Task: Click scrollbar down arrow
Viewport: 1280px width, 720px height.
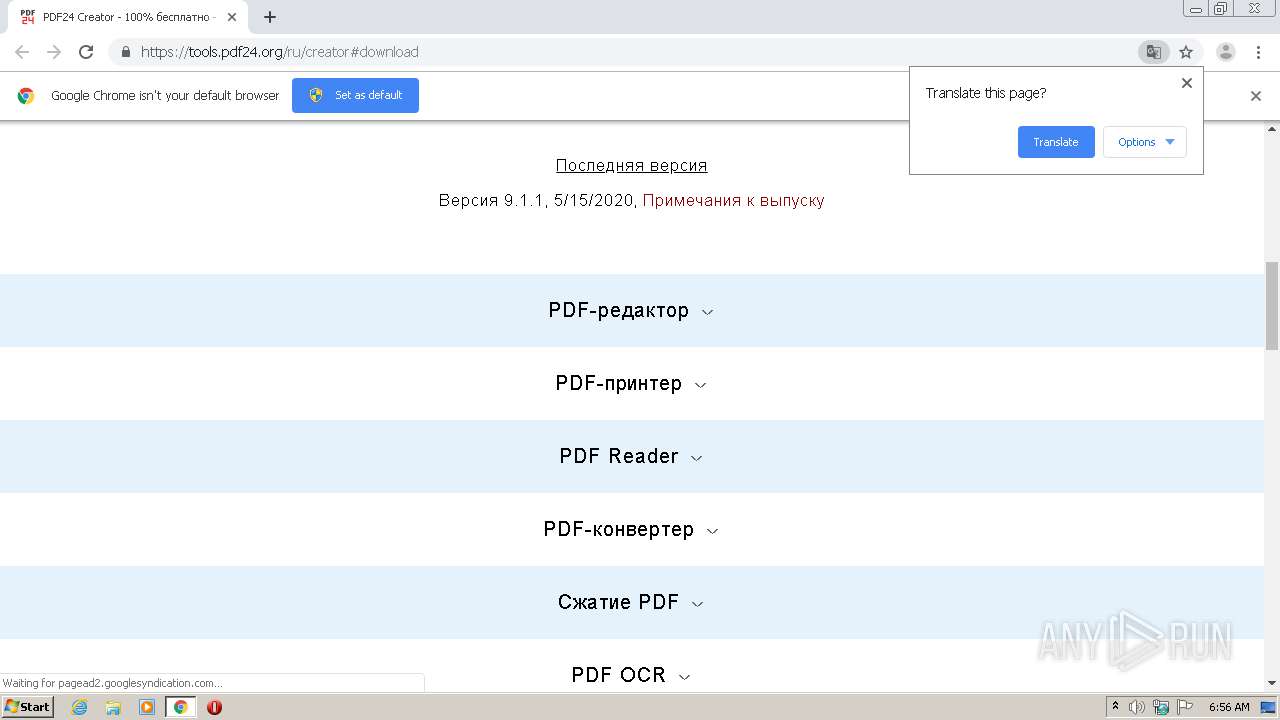Action: (1272, 683)
